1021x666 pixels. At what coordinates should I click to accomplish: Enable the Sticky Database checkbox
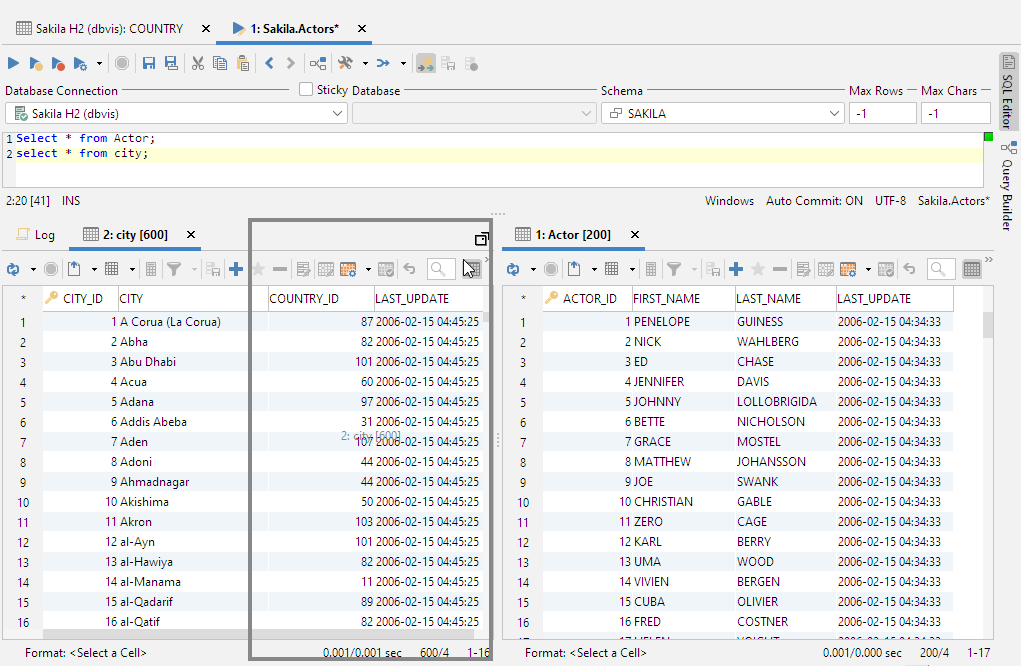coord(307,90)
